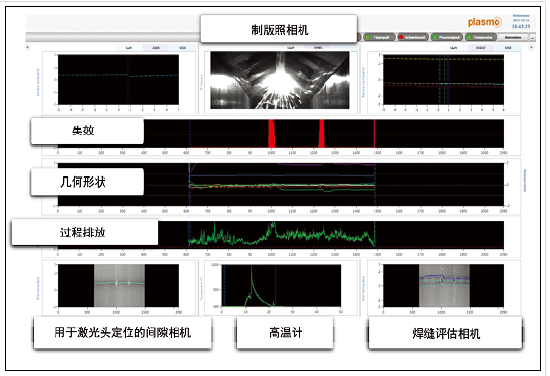Click the pyrometer temperature peak curve

(x=258, y=286)
